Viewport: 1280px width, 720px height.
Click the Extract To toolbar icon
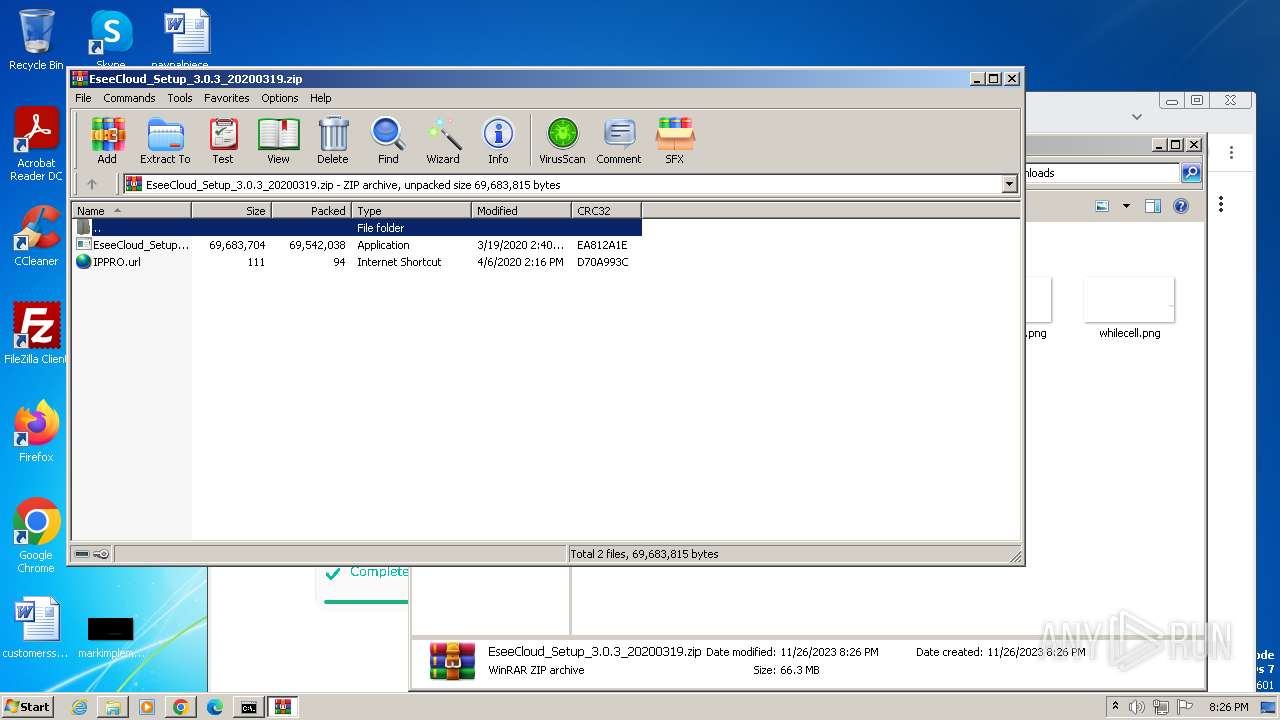coord(165,140)
